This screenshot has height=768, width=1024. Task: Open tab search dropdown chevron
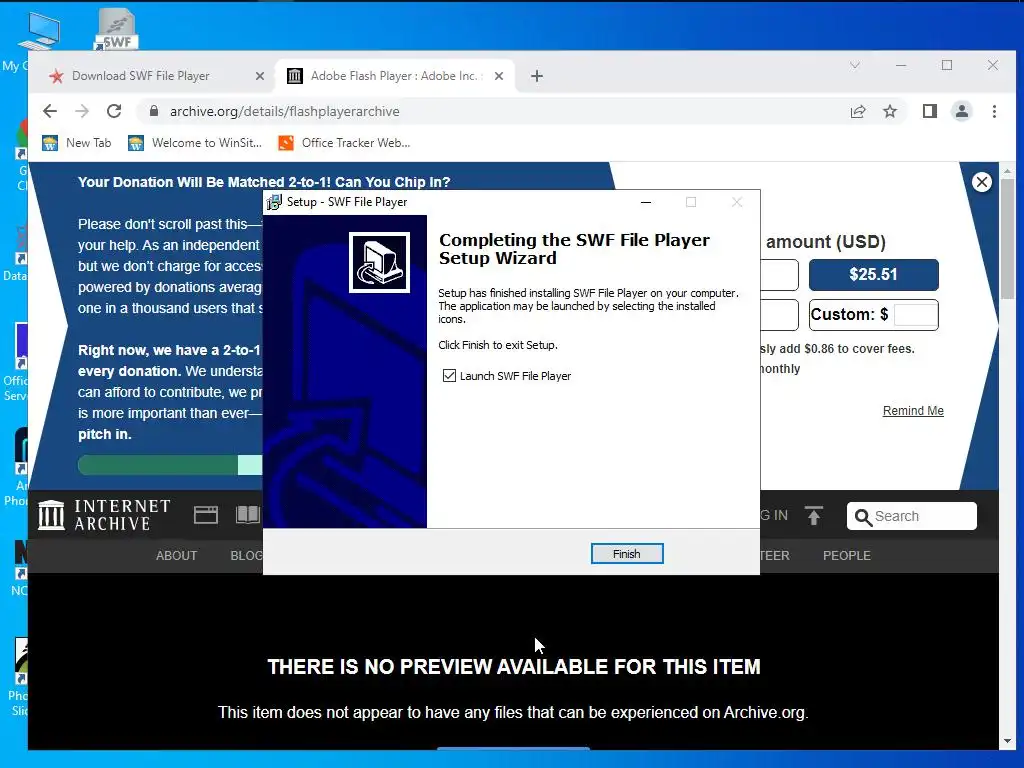coord(854,65)
